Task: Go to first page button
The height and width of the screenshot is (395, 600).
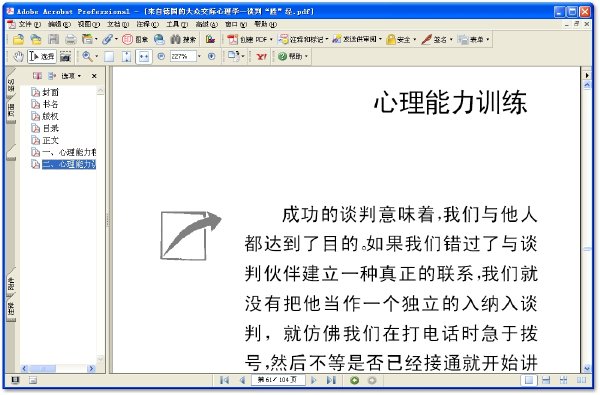Action: tap(225, 380)
